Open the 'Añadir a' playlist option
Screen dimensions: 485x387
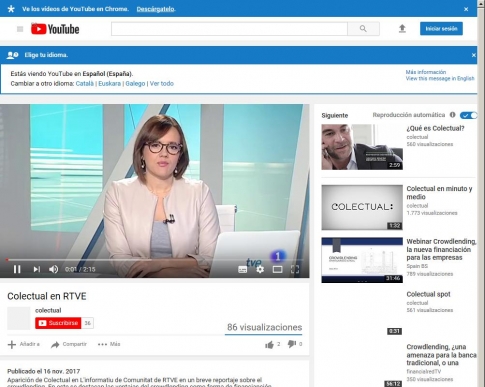click(x=24, y=344)
